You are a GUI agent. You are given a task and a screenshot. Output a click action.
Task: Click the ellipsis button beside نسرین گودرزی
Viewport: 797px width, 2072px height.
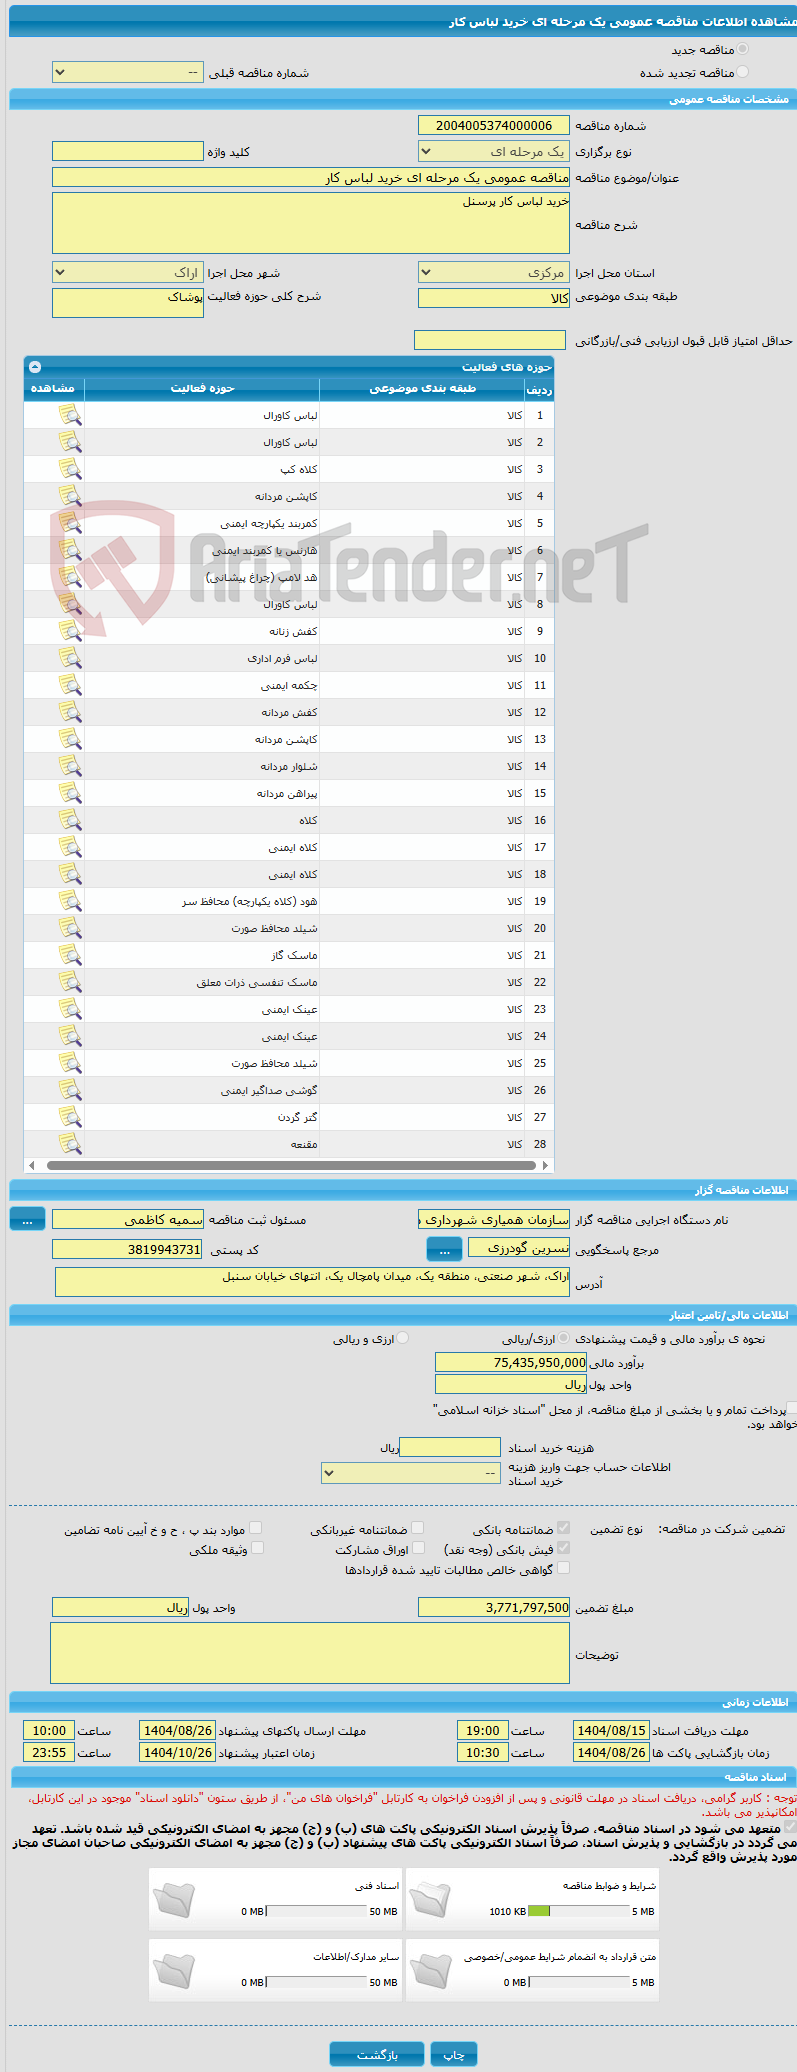444,1249
